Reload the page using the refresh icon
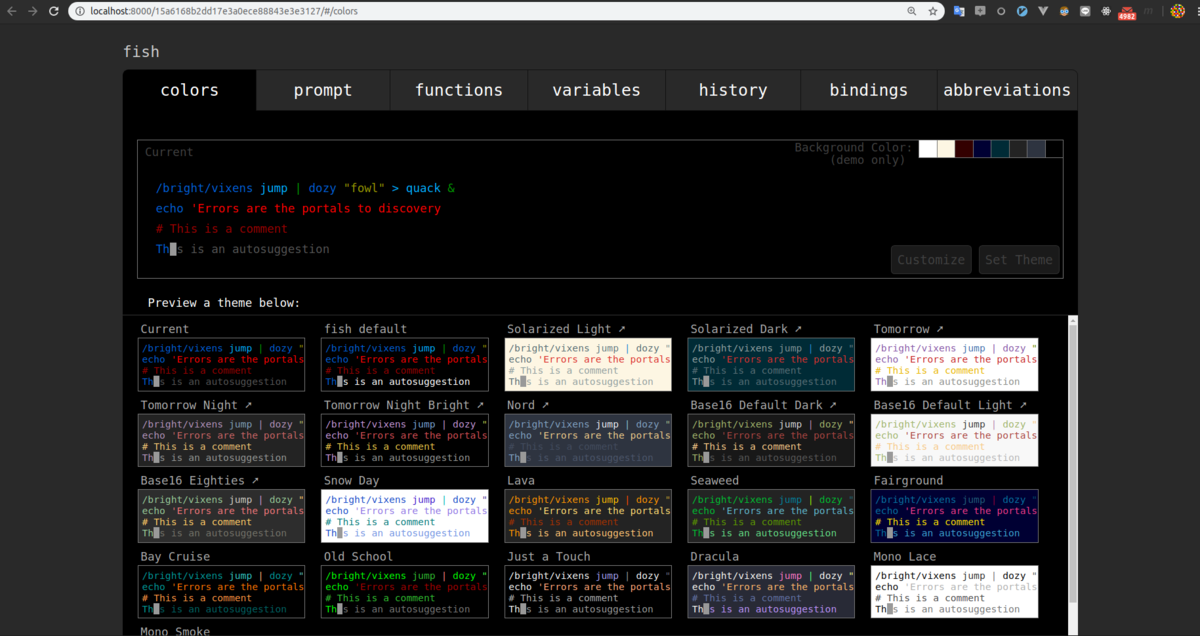Viewport: 1200px width, 636px height. [x=54, y=11]
